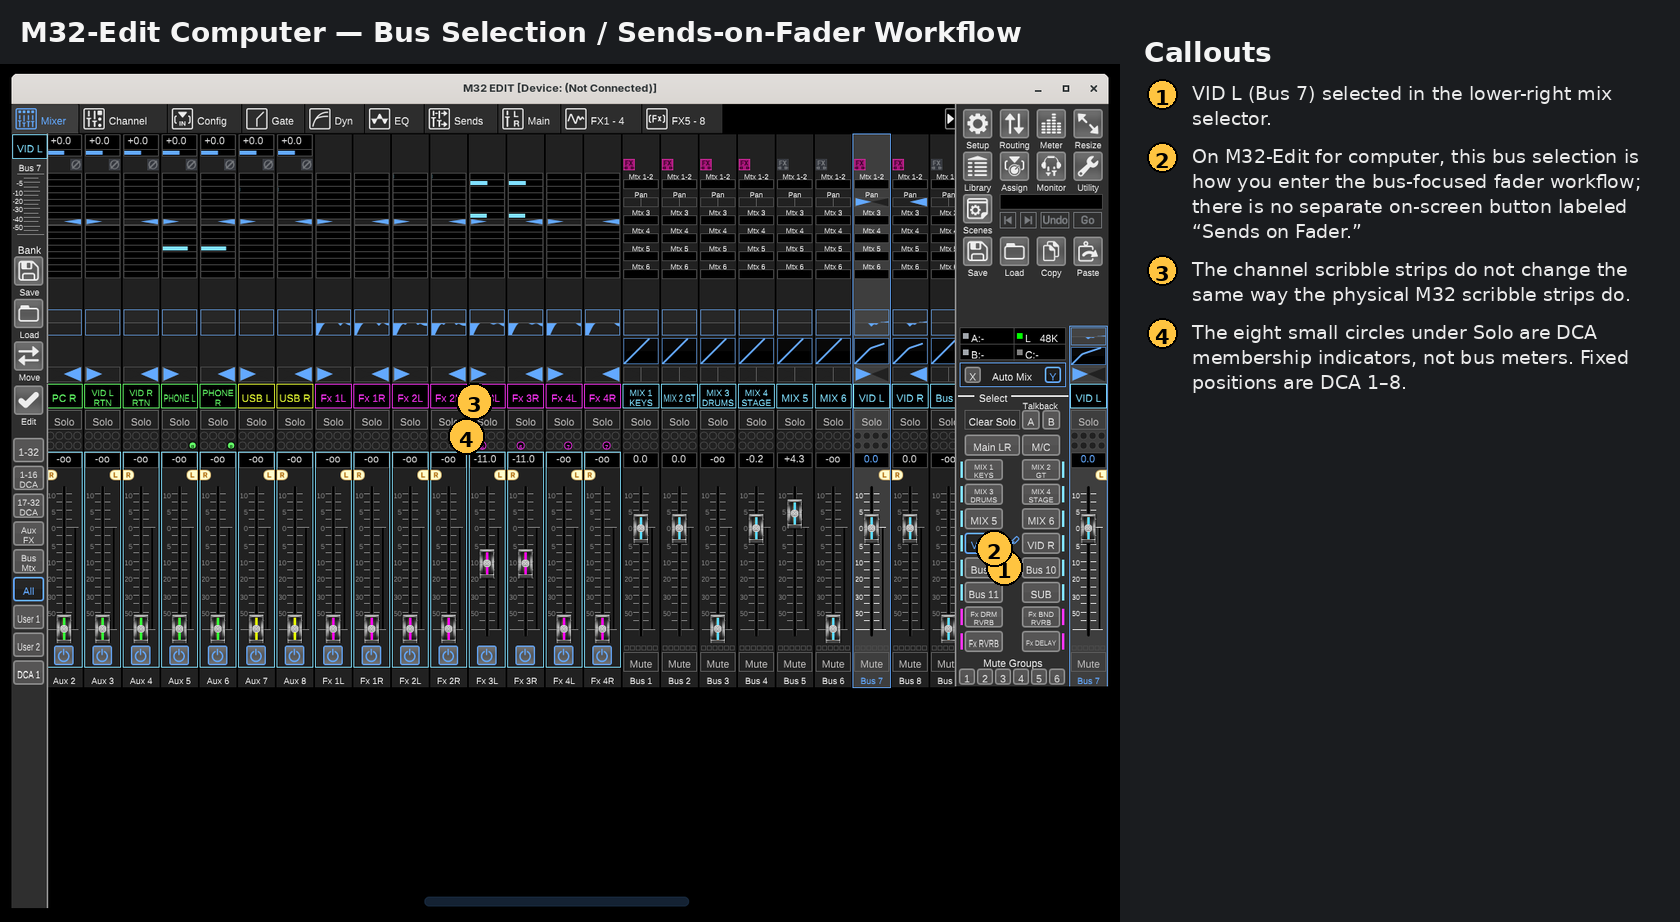Click the selected VID L strip fader handle
The height and width of the screenshot is (922, 1680).
tap(871, 526)
